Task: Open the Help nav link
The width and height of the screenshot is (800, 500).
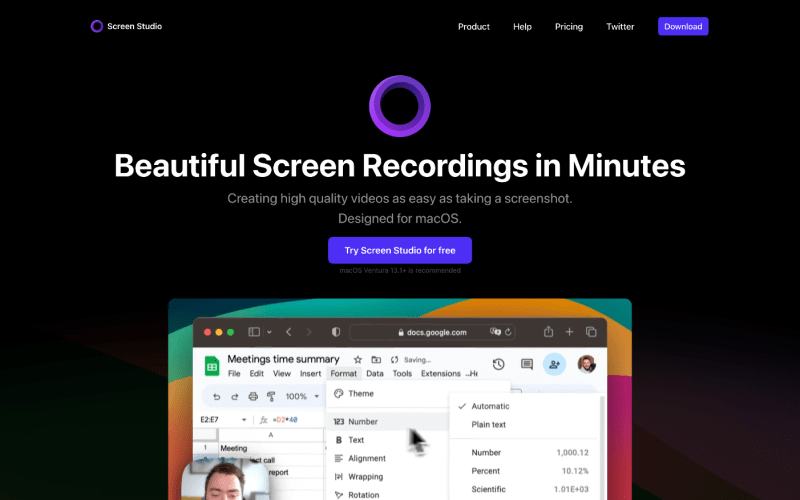Action: click(522, 27)
